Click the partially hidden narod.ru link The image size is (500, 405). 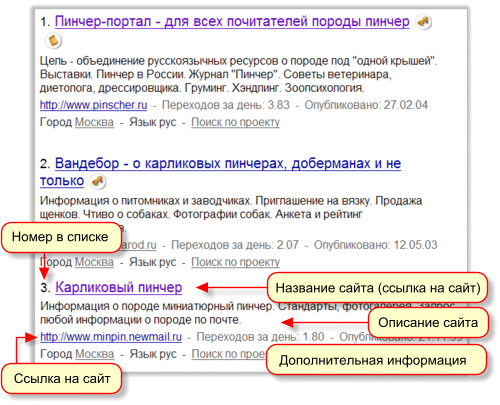(x=138, y=245)
